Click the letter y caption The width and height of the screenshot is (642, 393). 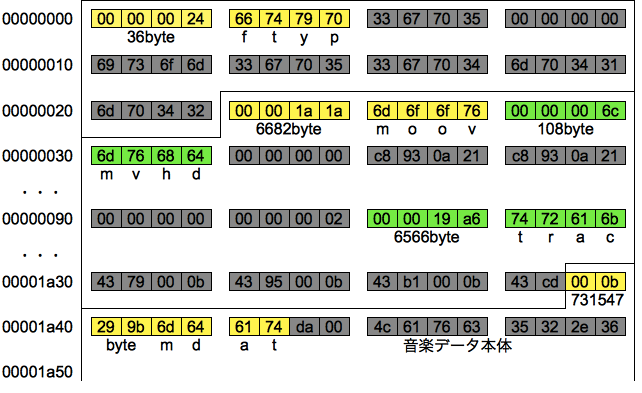[x=304, y=38]
